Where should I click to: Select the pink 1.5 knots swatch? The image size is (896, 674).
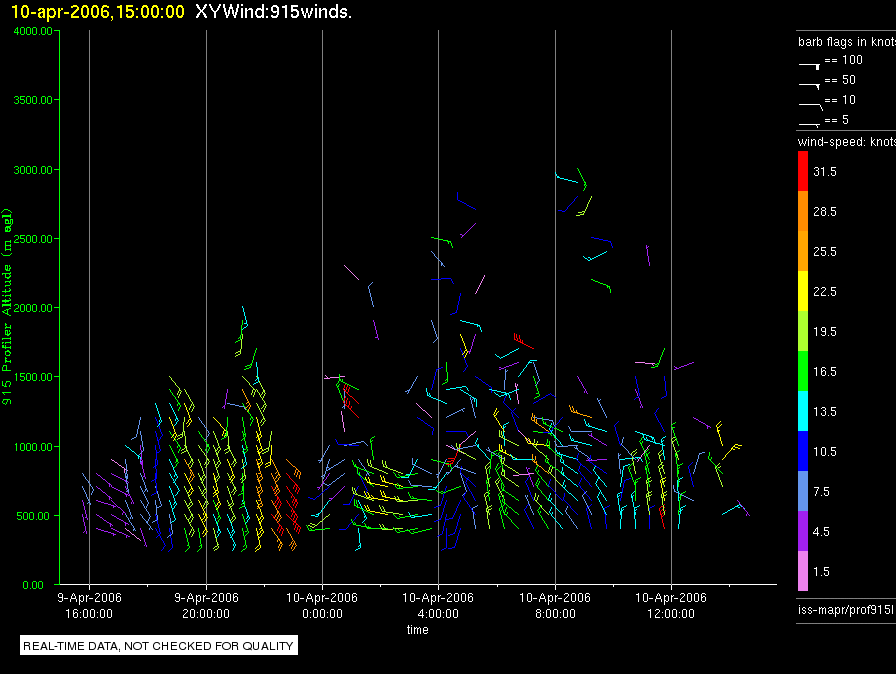click(803, 571)
